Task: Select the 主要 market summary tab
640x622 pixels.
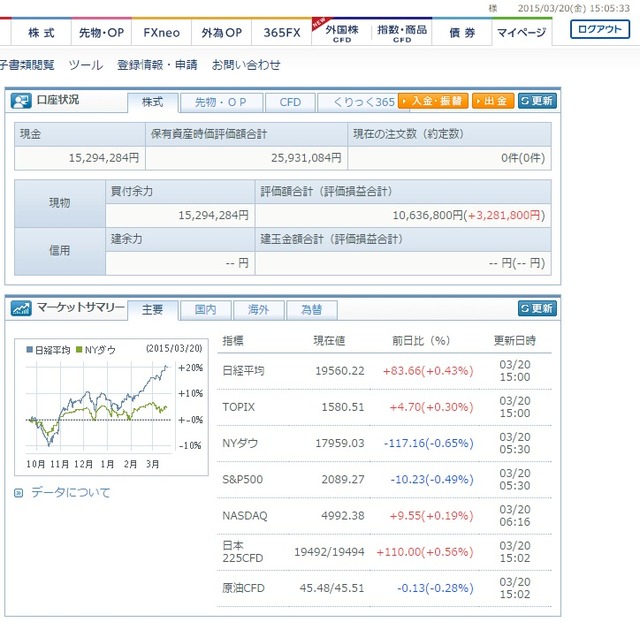Action: (x=153, y=310)
